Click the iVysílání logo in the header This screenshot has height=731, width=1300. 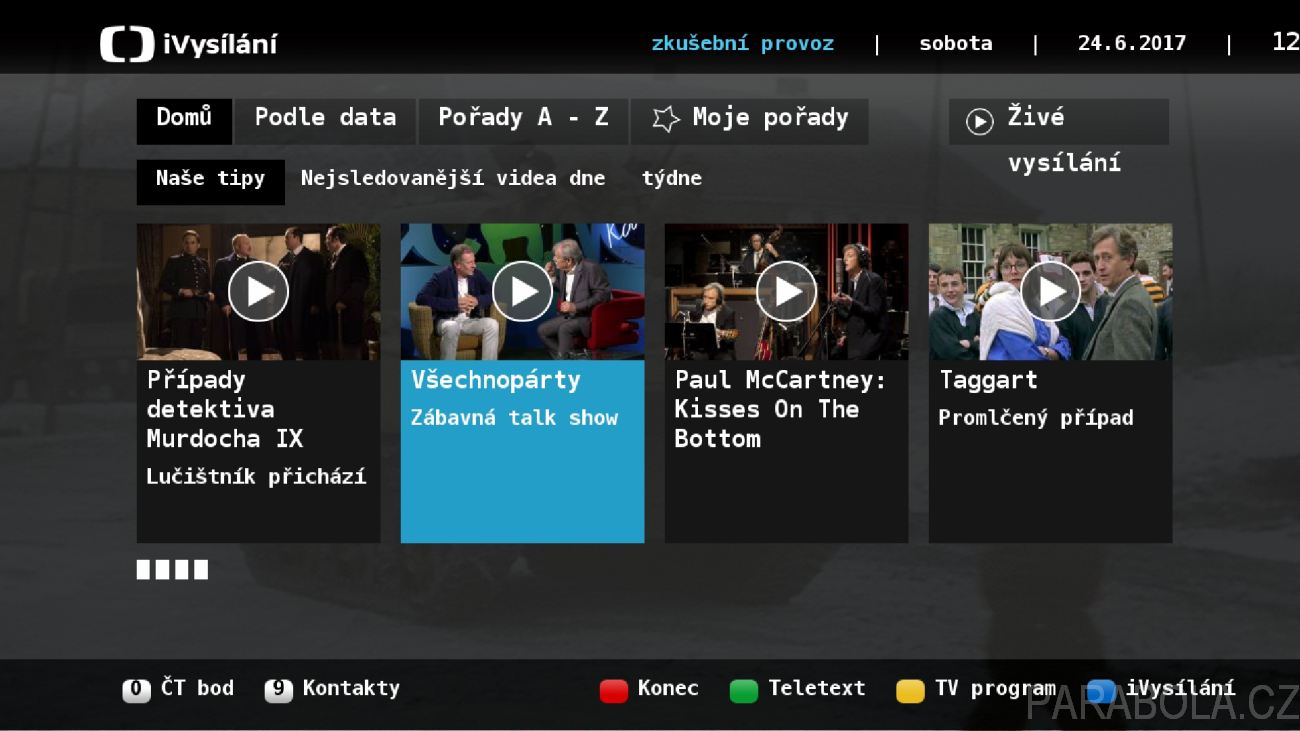188,44
